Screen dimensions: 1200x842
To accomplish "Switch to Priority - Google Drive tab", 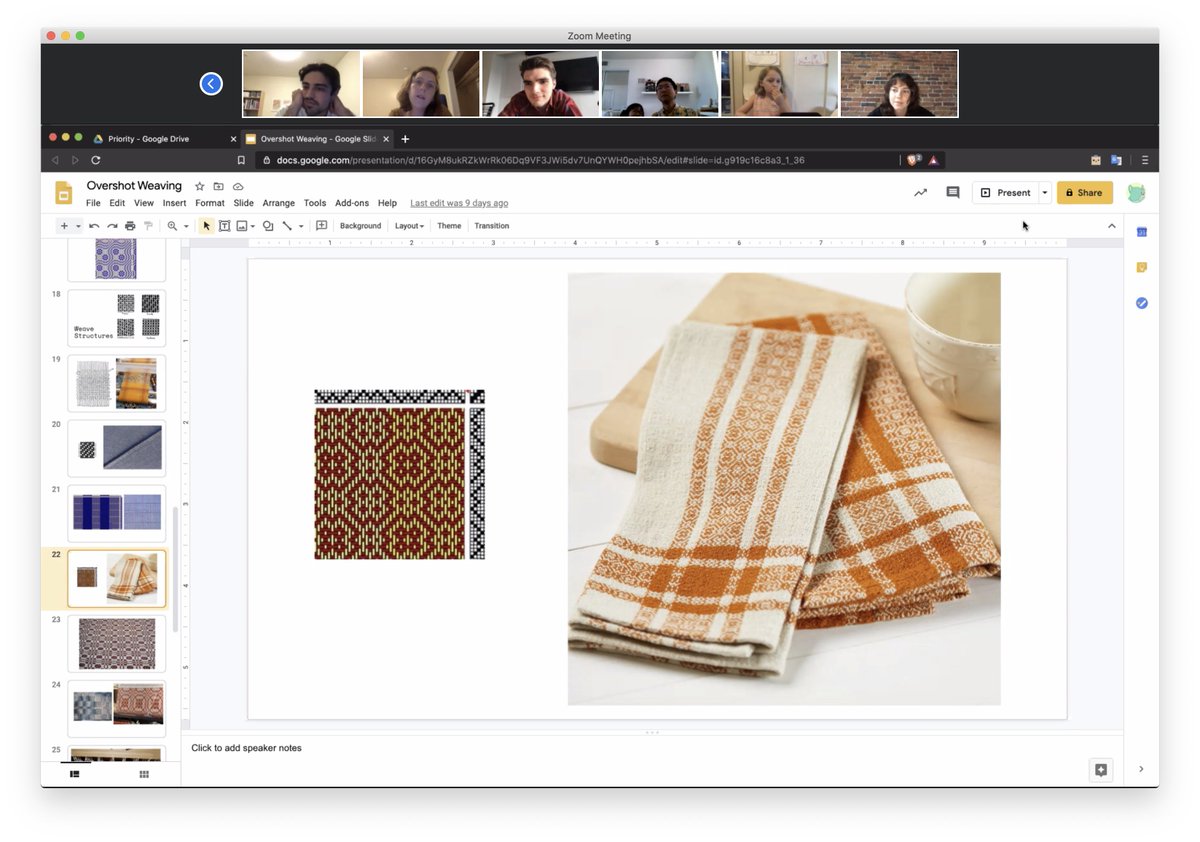I will coord(149,139).
